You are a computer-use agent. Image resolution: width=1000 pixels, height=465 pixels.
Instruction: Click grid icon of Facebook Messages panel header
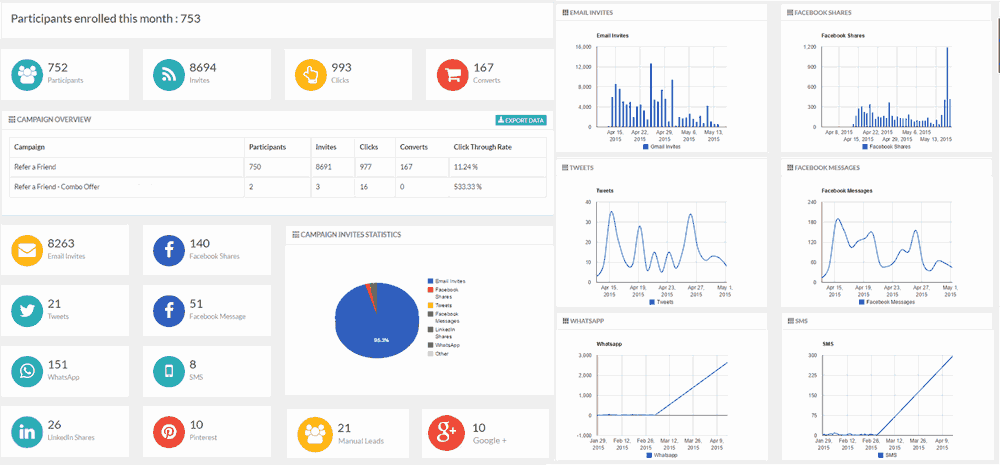(790, 168)
